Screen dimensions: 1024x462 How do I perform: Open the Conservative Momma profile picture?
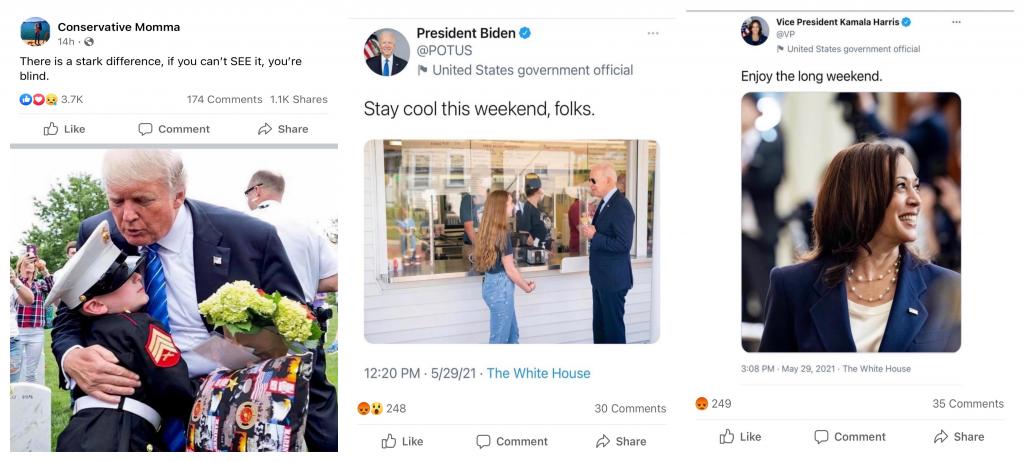pos(35,32)
